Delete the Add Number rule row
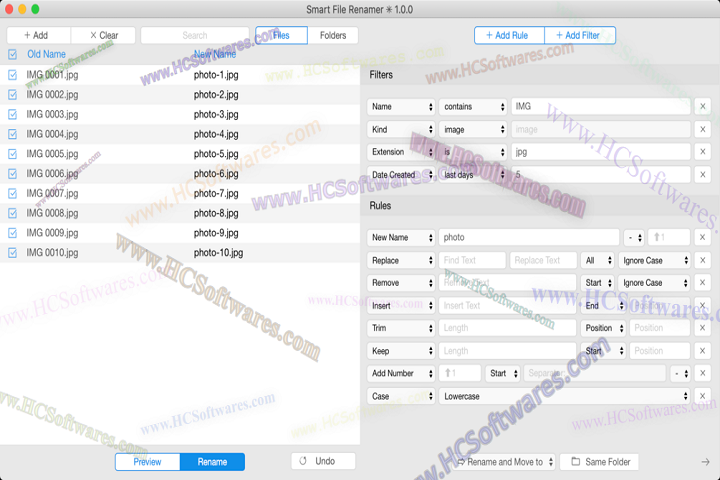The height and width of the screenshot is (480, 720). (703, 373)
